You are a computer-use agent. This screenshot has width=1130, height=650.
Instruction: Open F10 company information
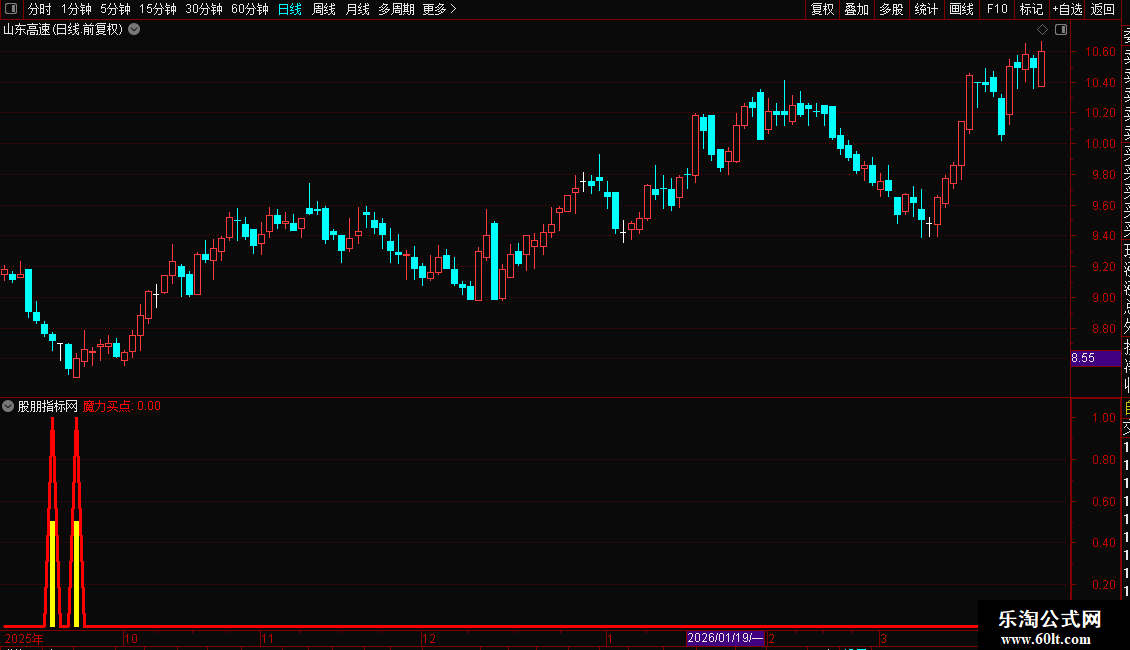[x=997, y=9]
